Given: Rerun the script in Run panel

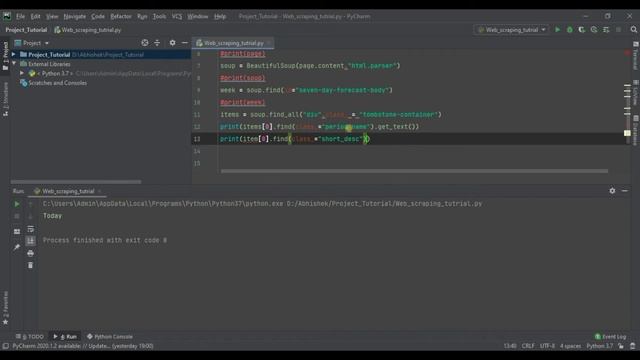Looking at the screenshot, I should (x=17, y=204).
